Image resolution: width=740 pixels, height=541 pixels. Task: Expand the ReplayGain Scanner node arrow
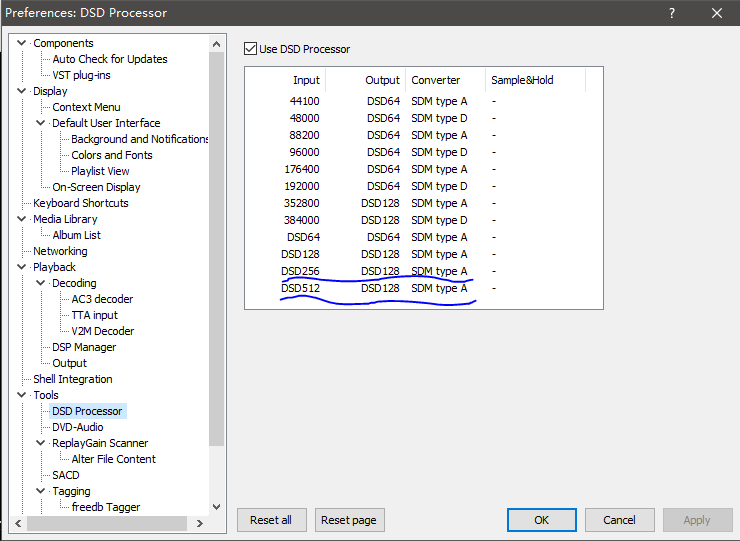click(x=41, y=443)
